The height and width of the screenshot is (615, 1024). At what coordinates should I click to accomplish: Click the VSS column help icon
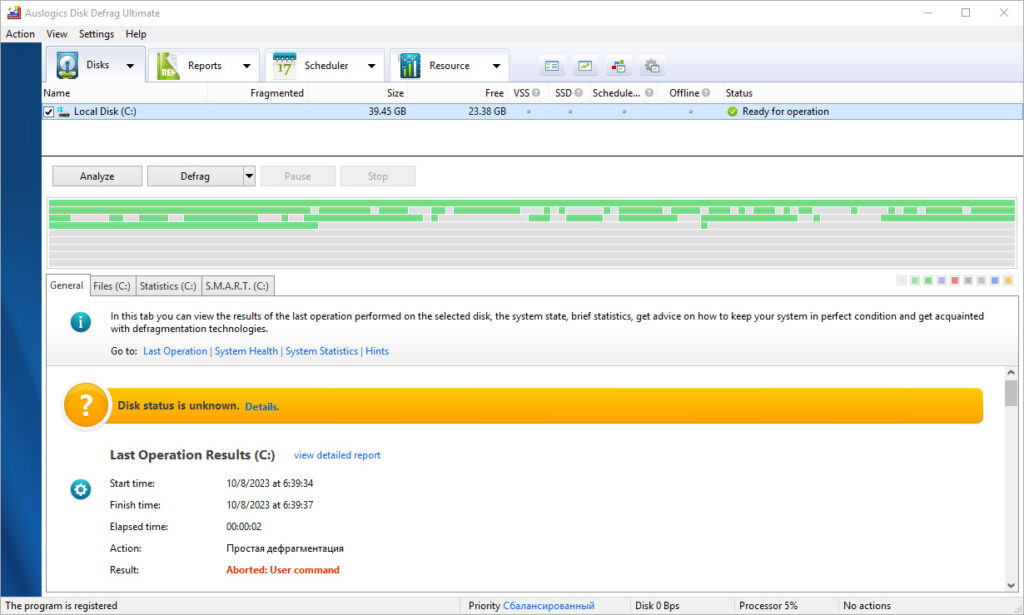click(x=536, y=93)
